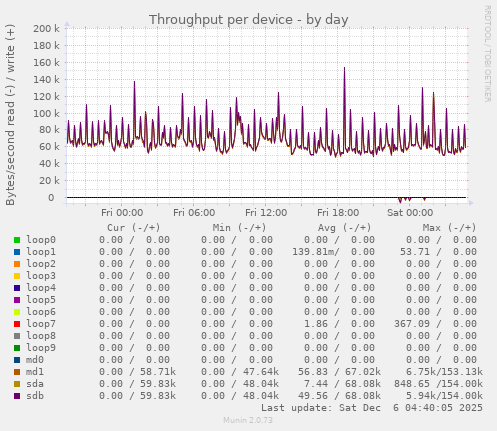Select the loop3 legend label
The image size is (497, 431).
pyautogui.click(x=41, y=276)
